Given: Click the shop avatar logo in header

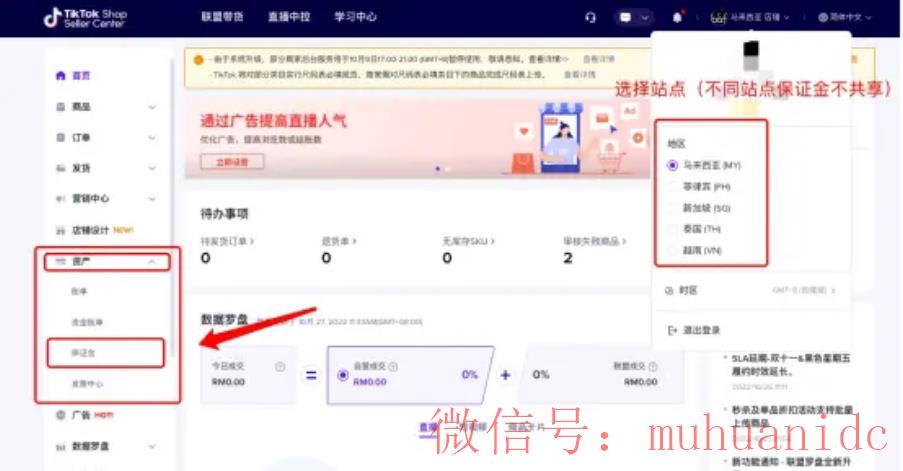Looking at the screenshot, I should pos(719,17).
